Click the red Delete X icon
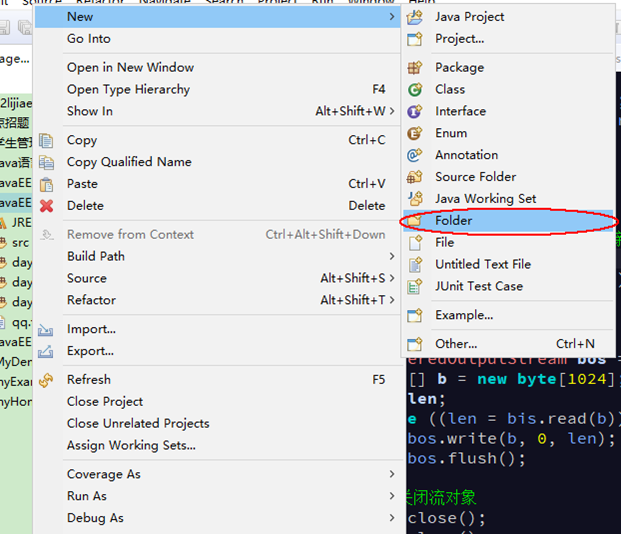The image size is (622, 535). (x=46, y=206)
